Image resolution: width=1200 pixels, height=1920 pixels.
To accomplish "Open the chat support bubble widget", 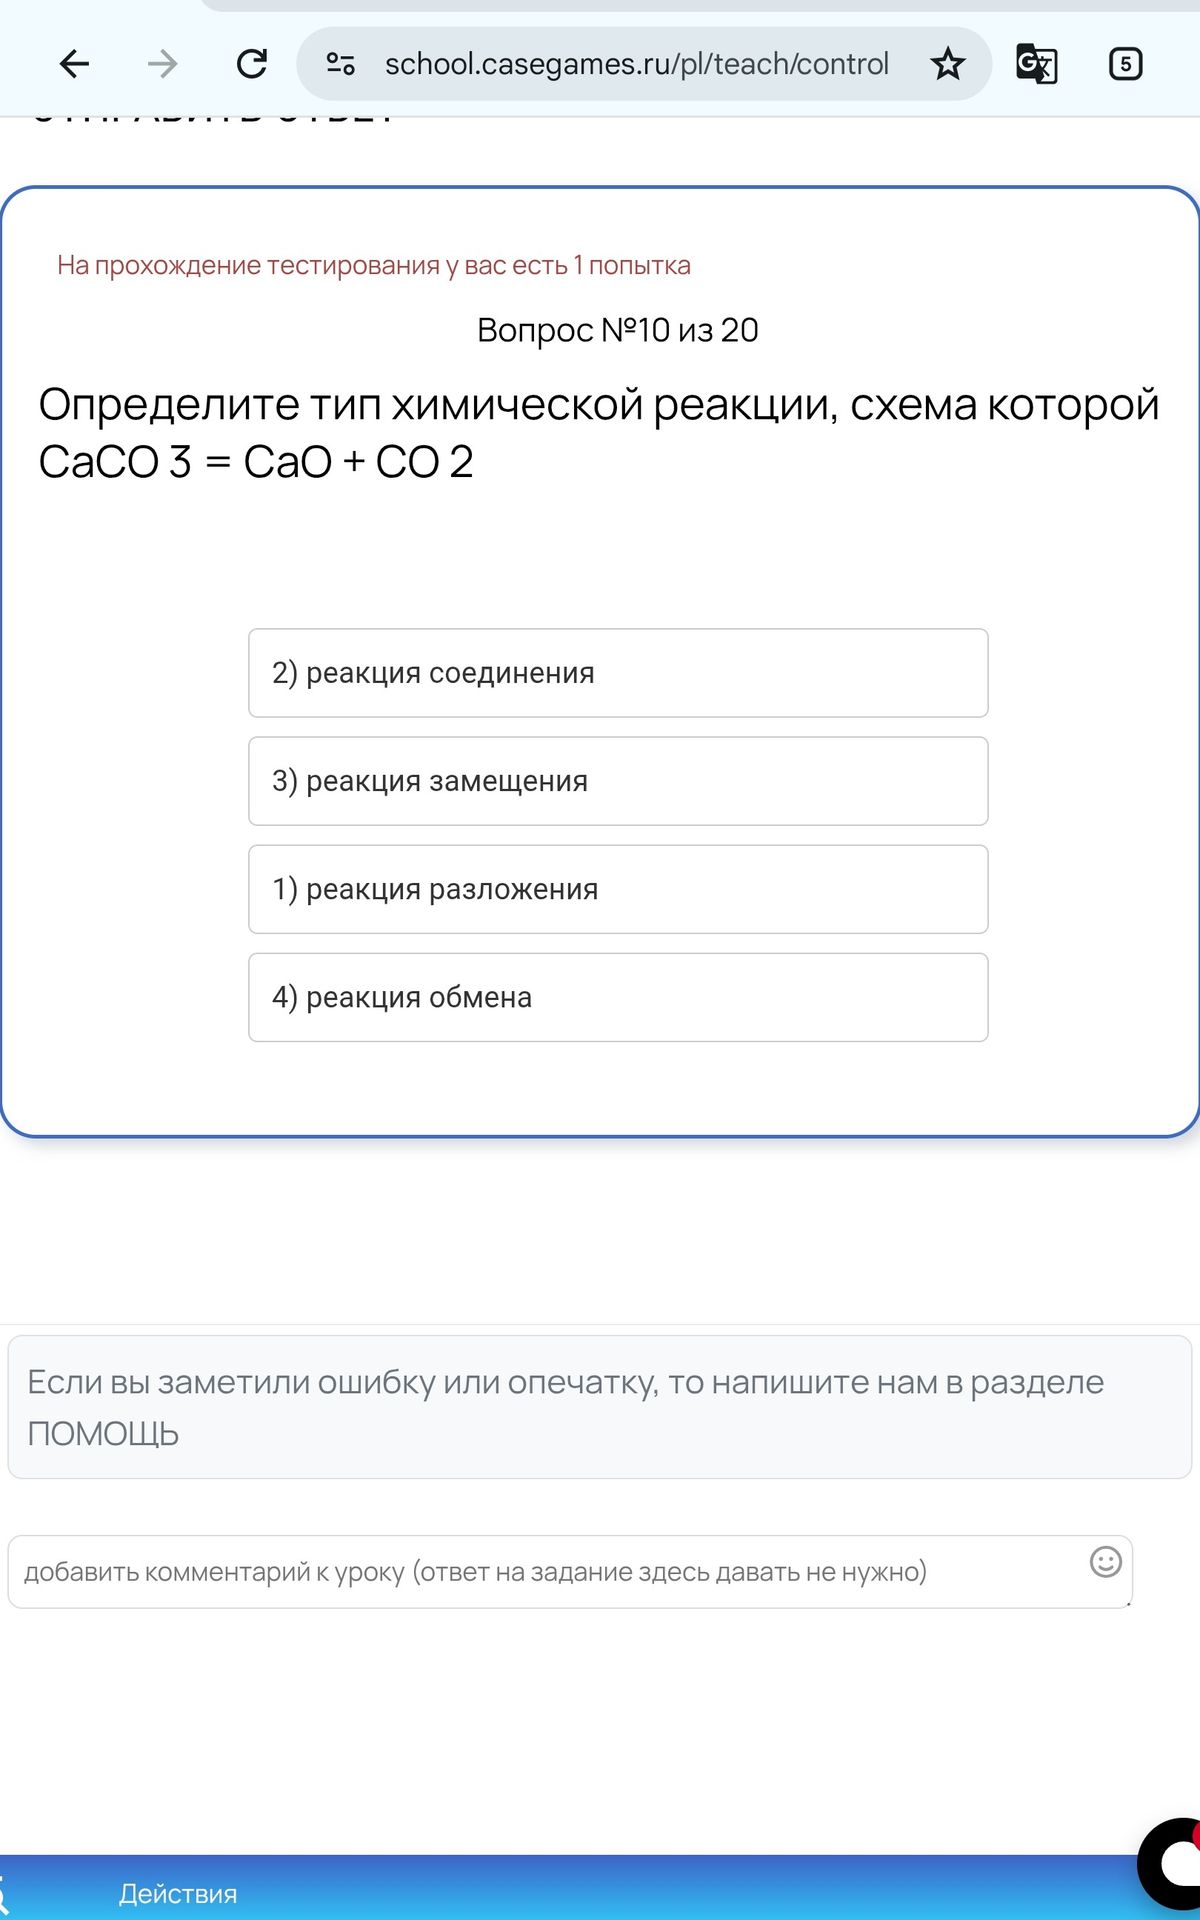I will pos(1172,1863).
